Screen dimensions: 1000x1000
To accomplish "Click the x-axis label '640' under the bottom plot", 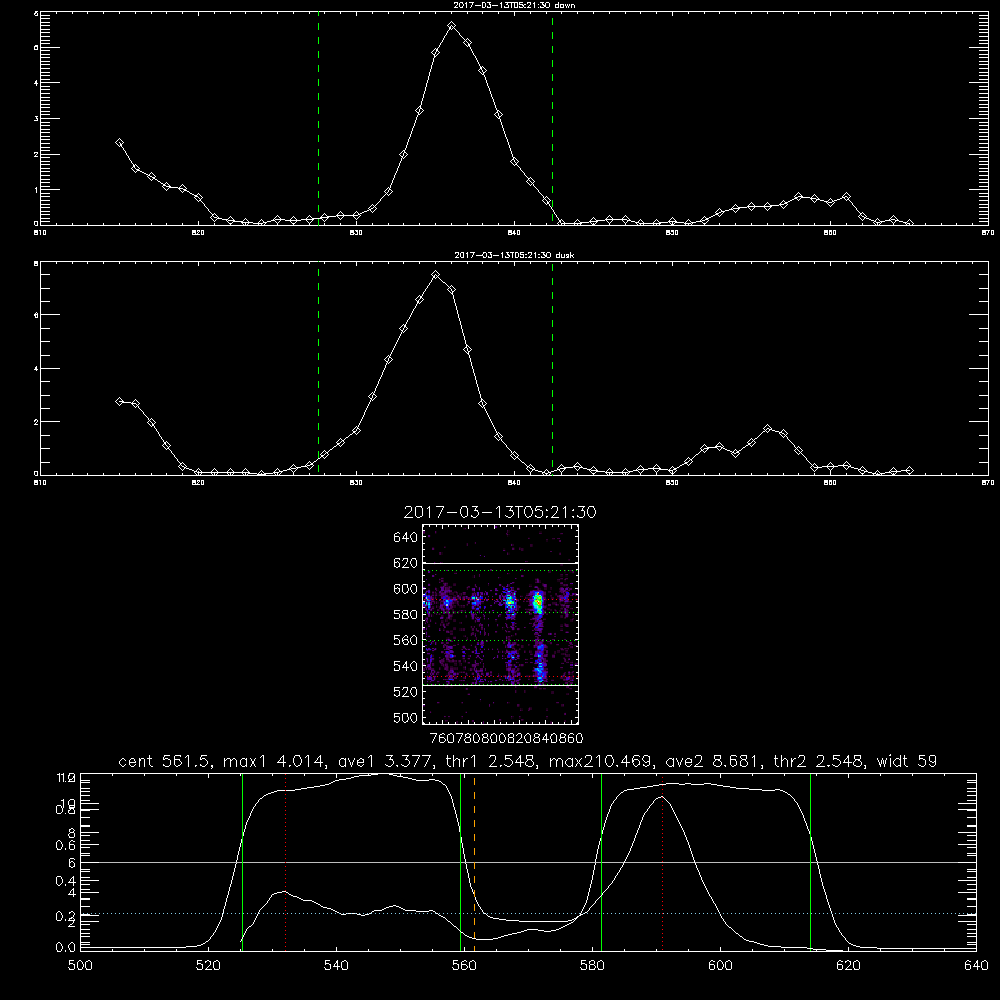I will tap(976, 965).
